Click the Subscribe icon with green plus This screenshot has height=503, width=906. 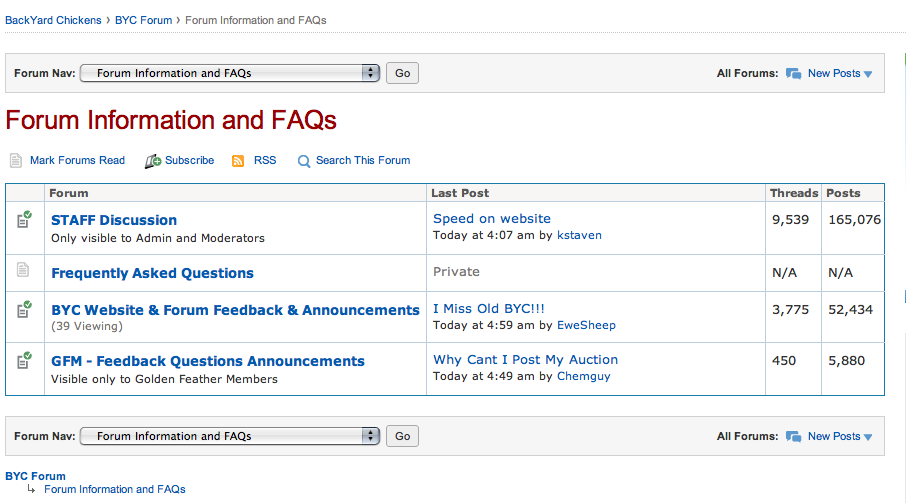(153, 161)
